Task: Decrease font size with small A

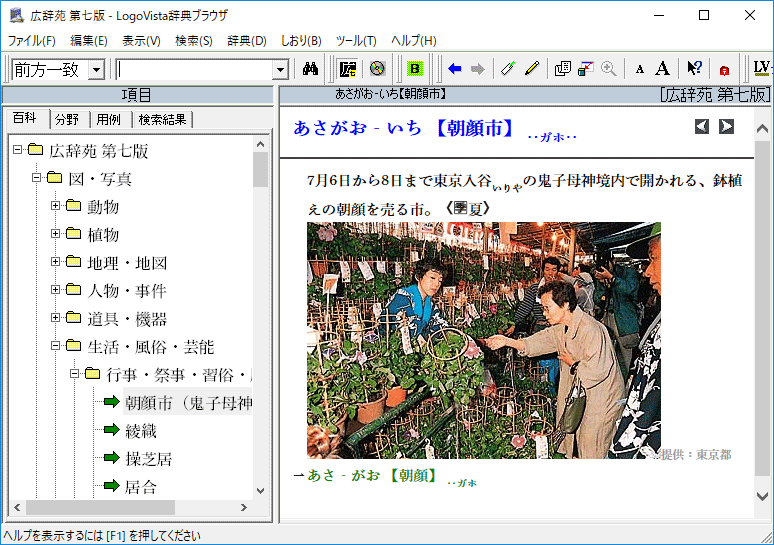Action: (639, 69)
